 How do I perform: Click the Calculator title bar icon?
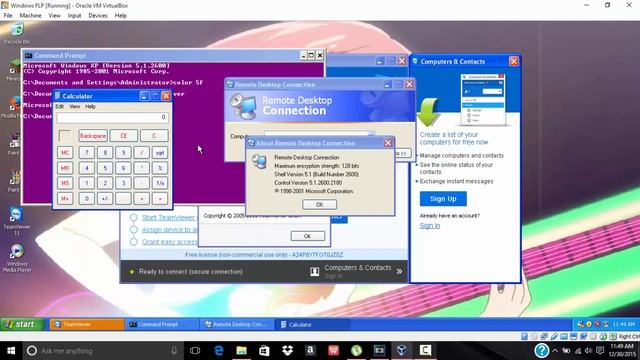(x=58, y=96)
